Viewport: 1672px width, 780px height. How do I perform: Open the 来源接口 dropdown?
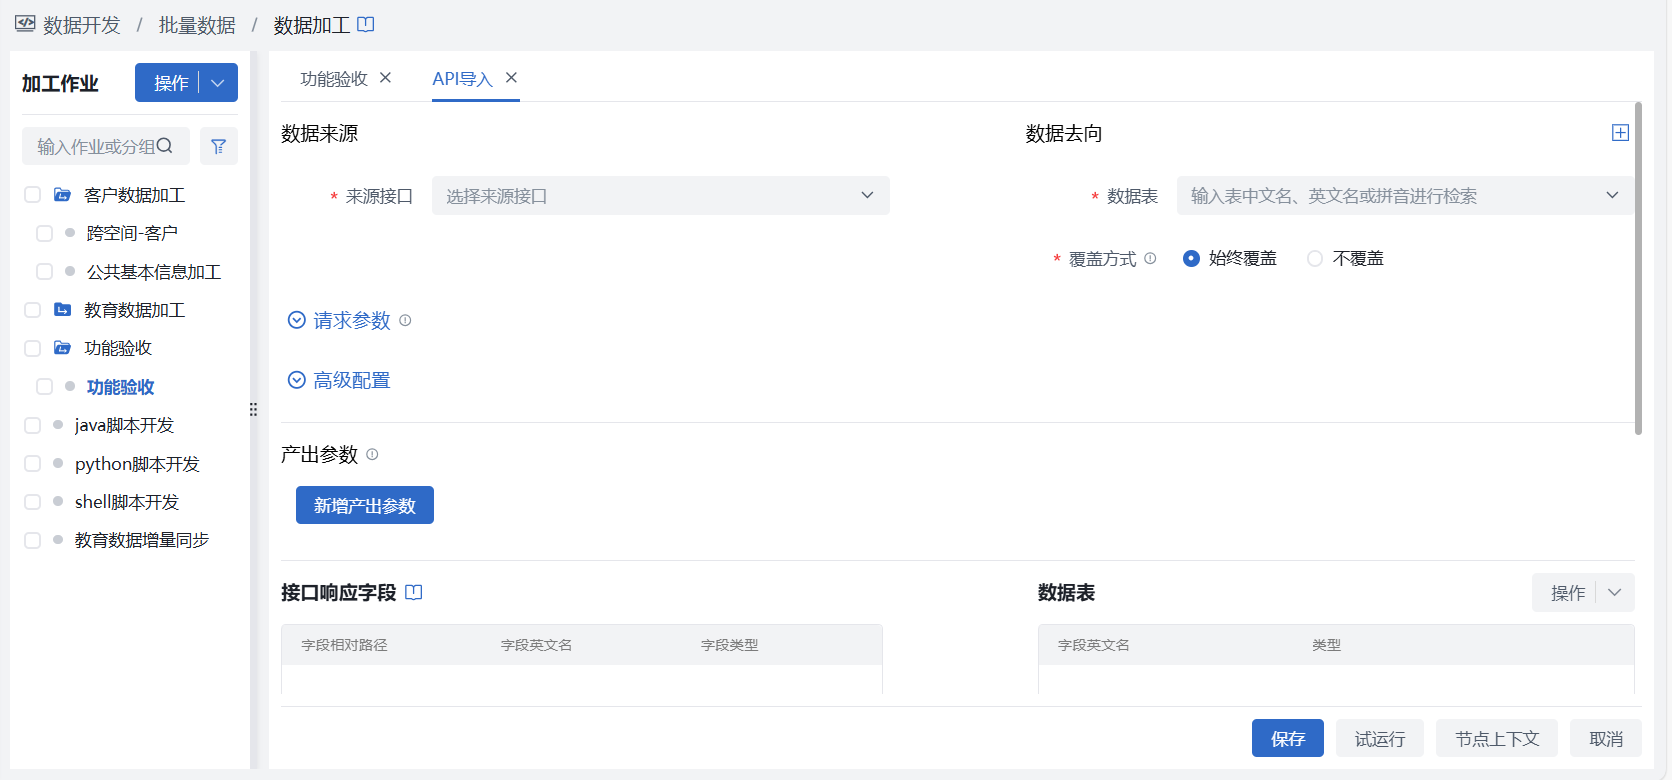(x=660, y=196)
